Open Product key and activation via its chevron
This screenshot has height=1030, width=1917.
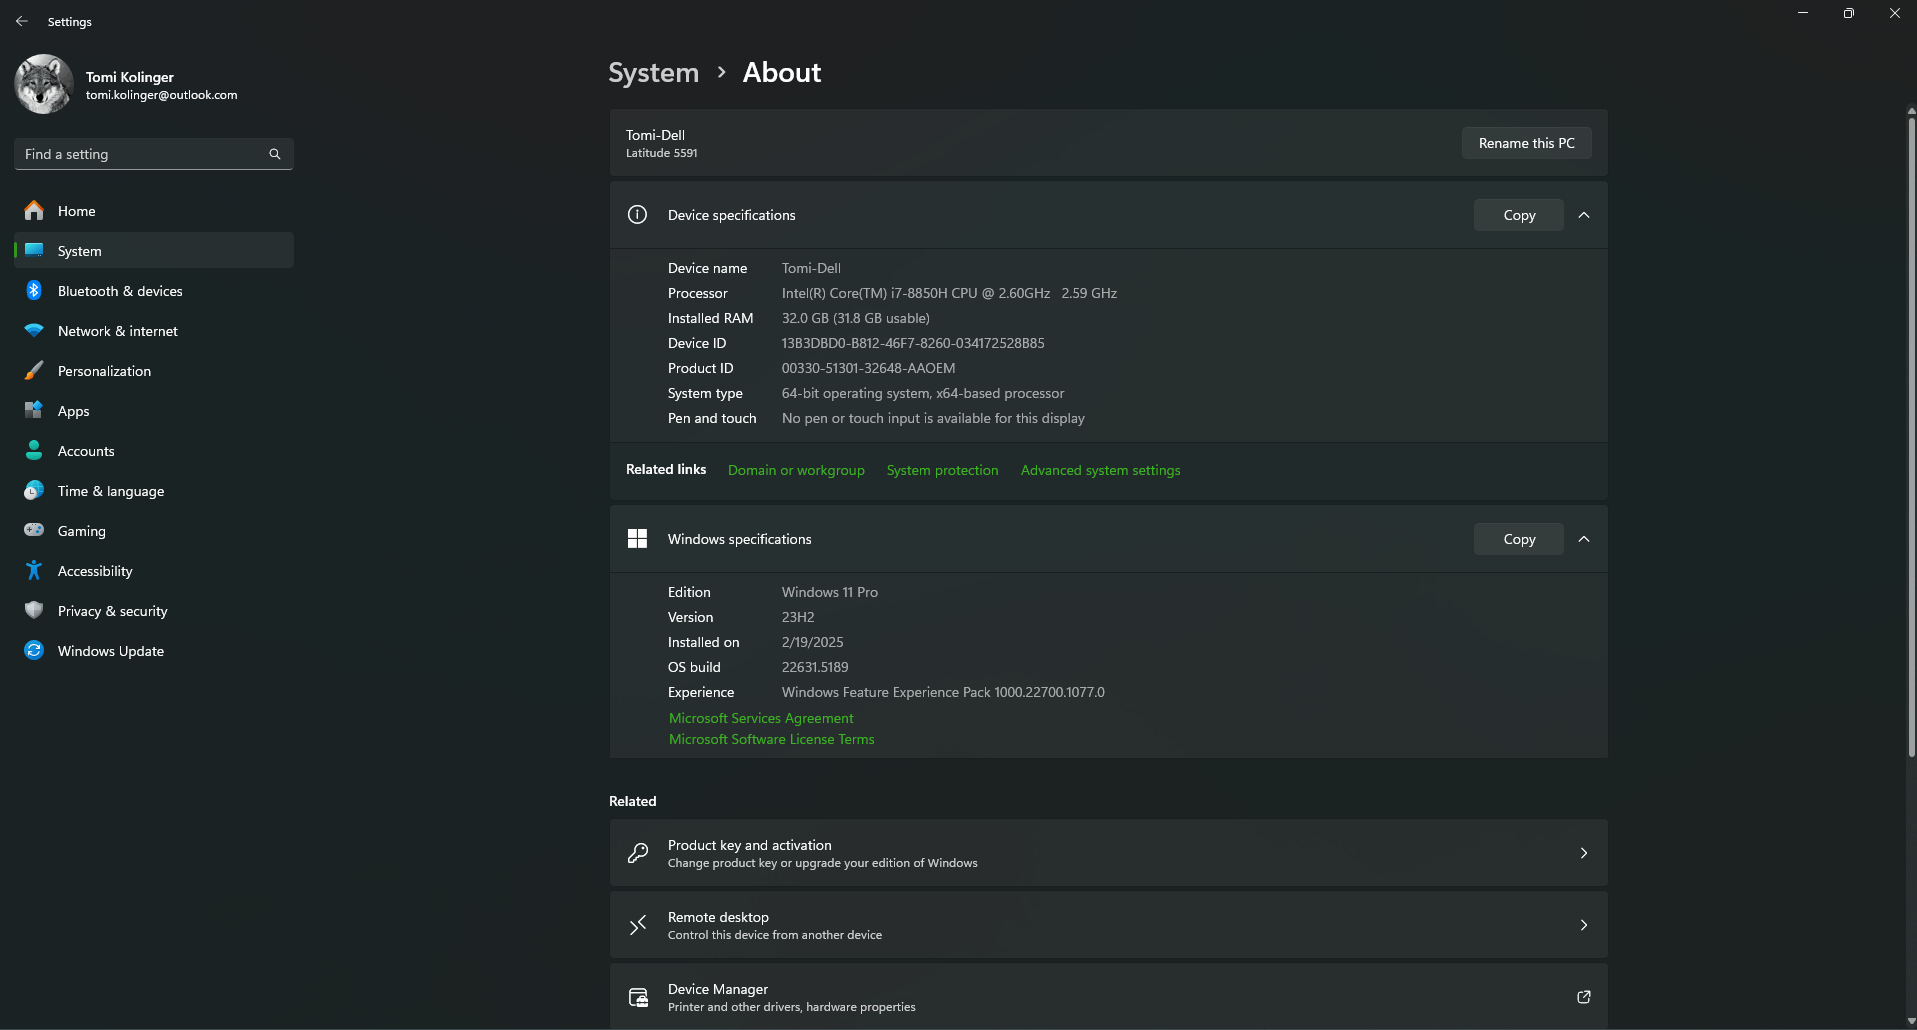1584,853
